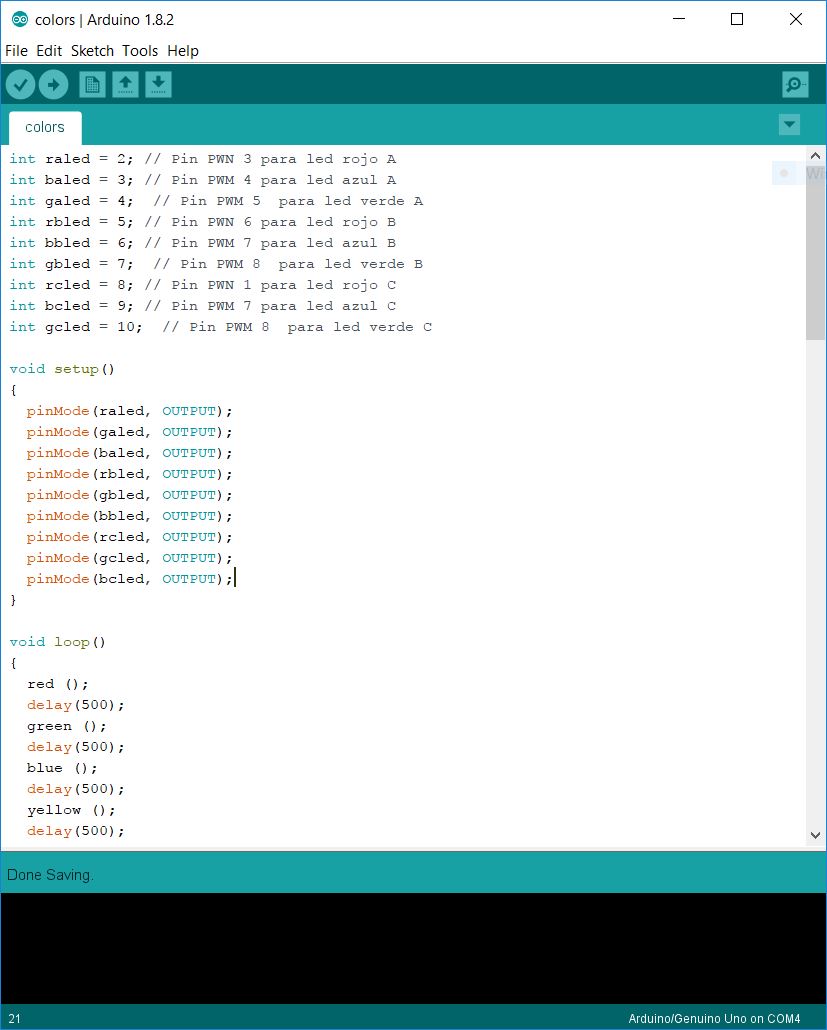Click the line number 21 in status bar

point(14,1019)
